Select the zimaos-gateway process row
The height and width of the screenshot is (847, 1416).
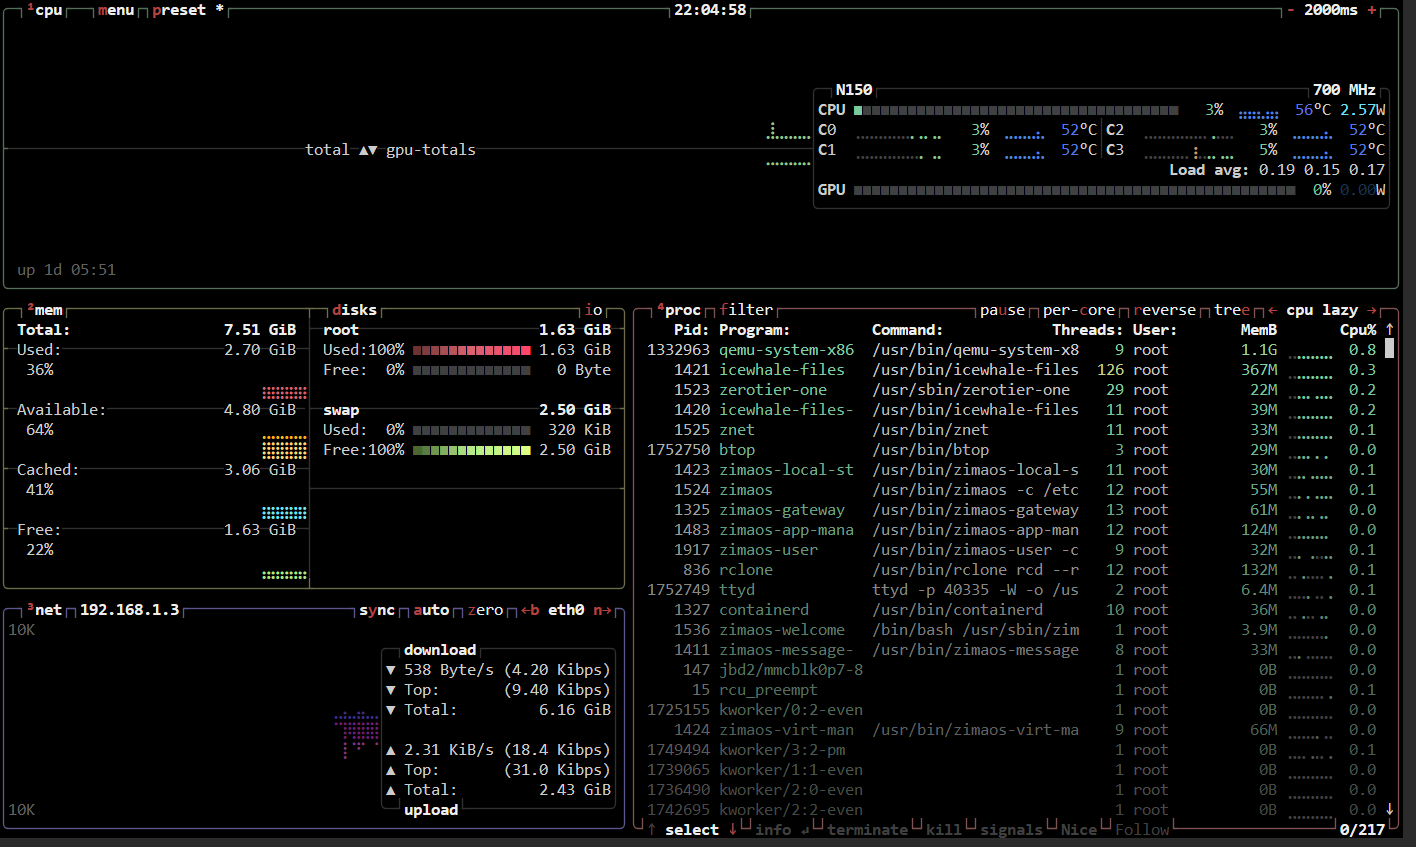pos(1011,510)
